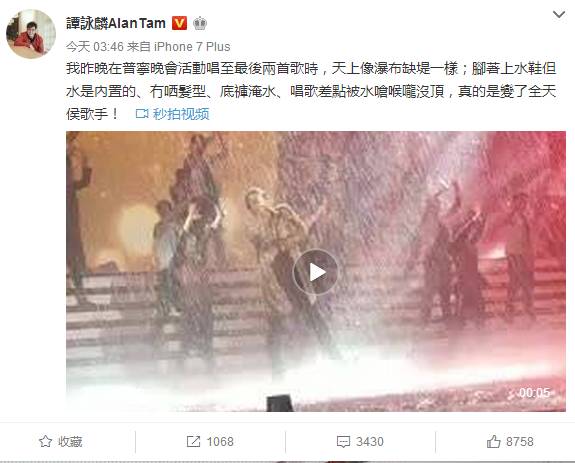Open the 譚詠麟Alan Tam username link
The image size is (575, 463).
pyautogui.click(x=116, y=23)
